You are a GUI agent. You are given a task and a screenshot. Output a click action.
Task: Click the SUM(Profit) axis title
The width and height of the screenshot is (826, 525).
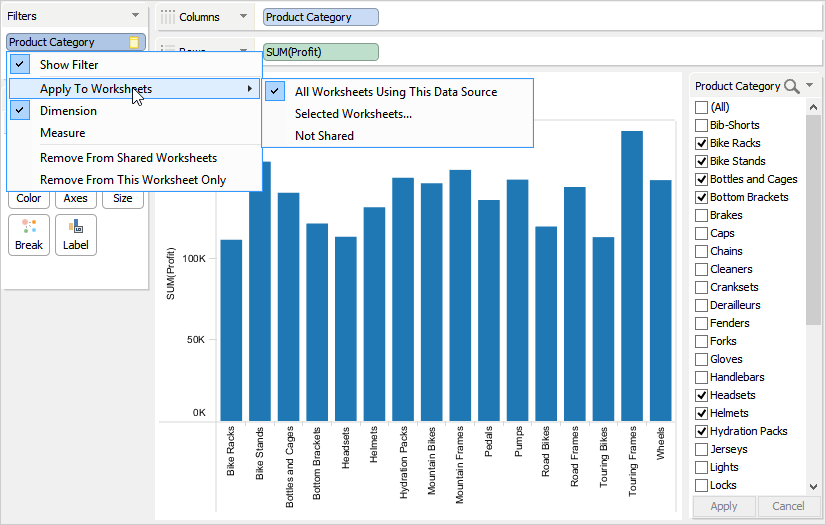(171, 274)
